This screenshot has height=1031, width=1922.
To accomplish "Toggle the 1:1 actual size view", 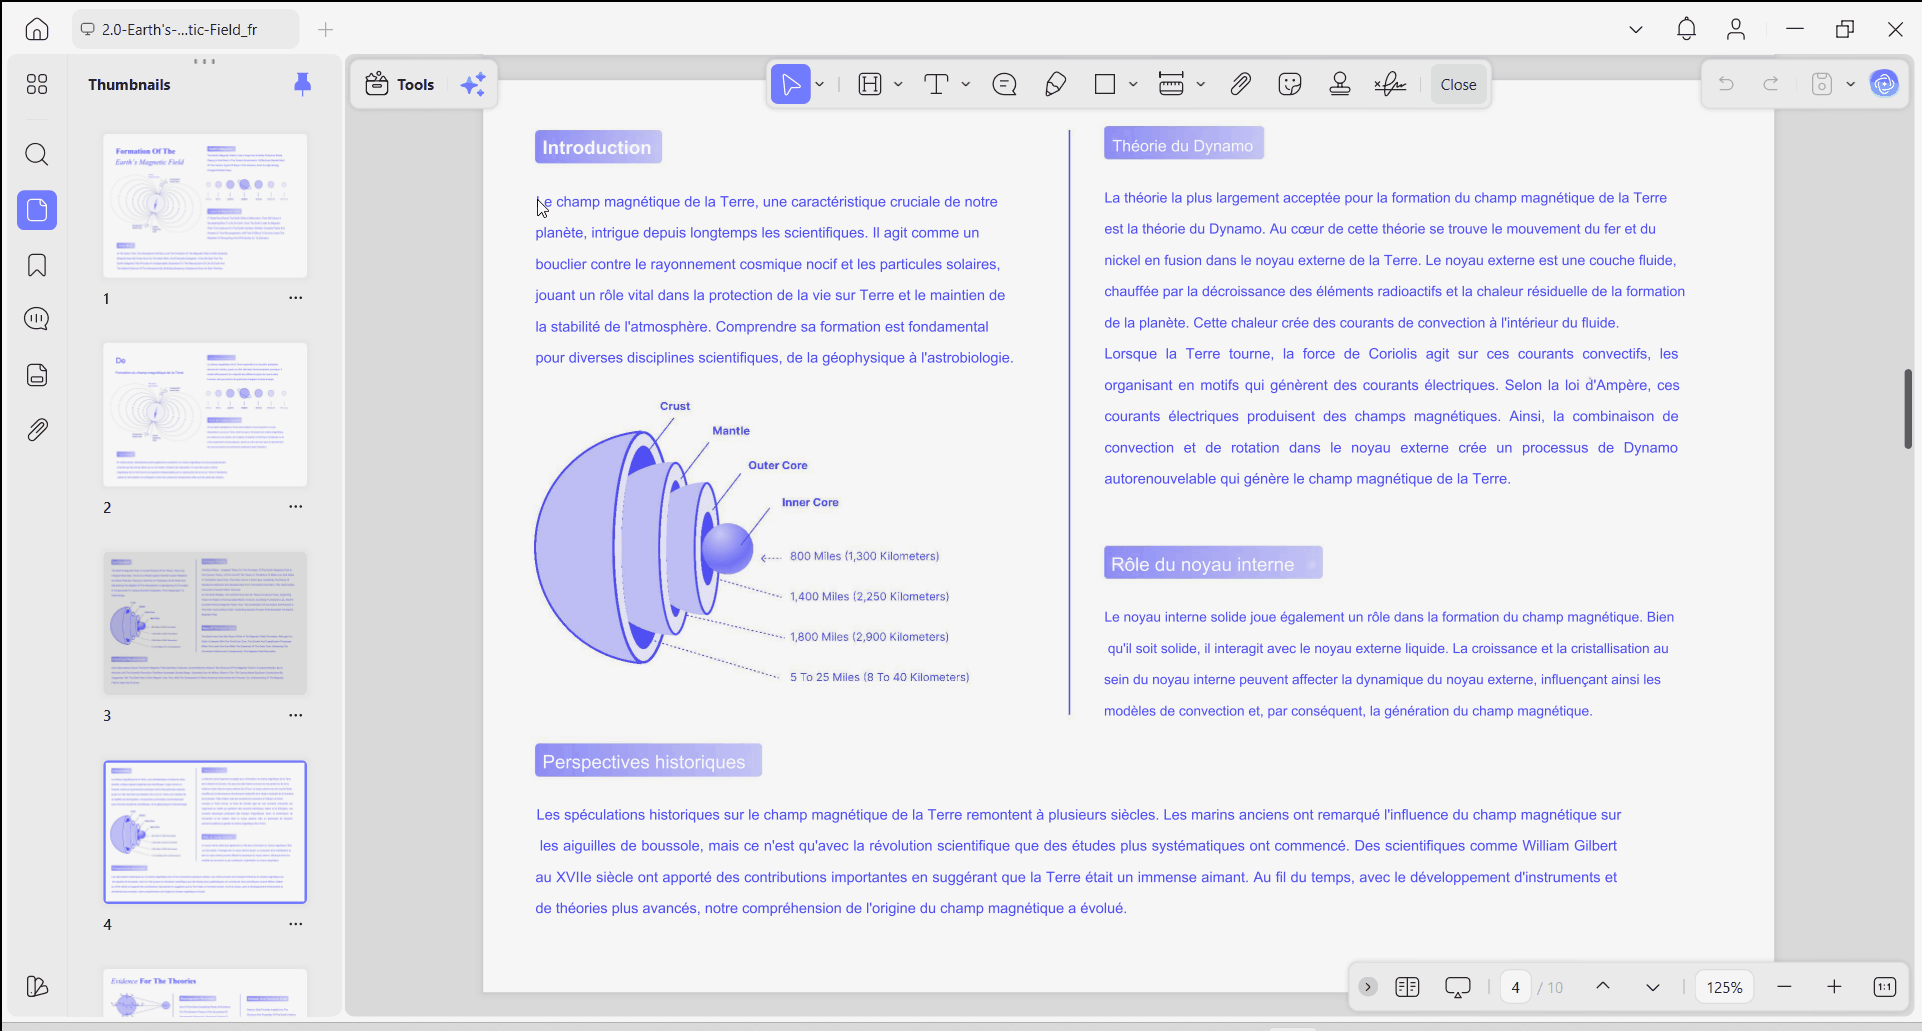I will 1884,987.
